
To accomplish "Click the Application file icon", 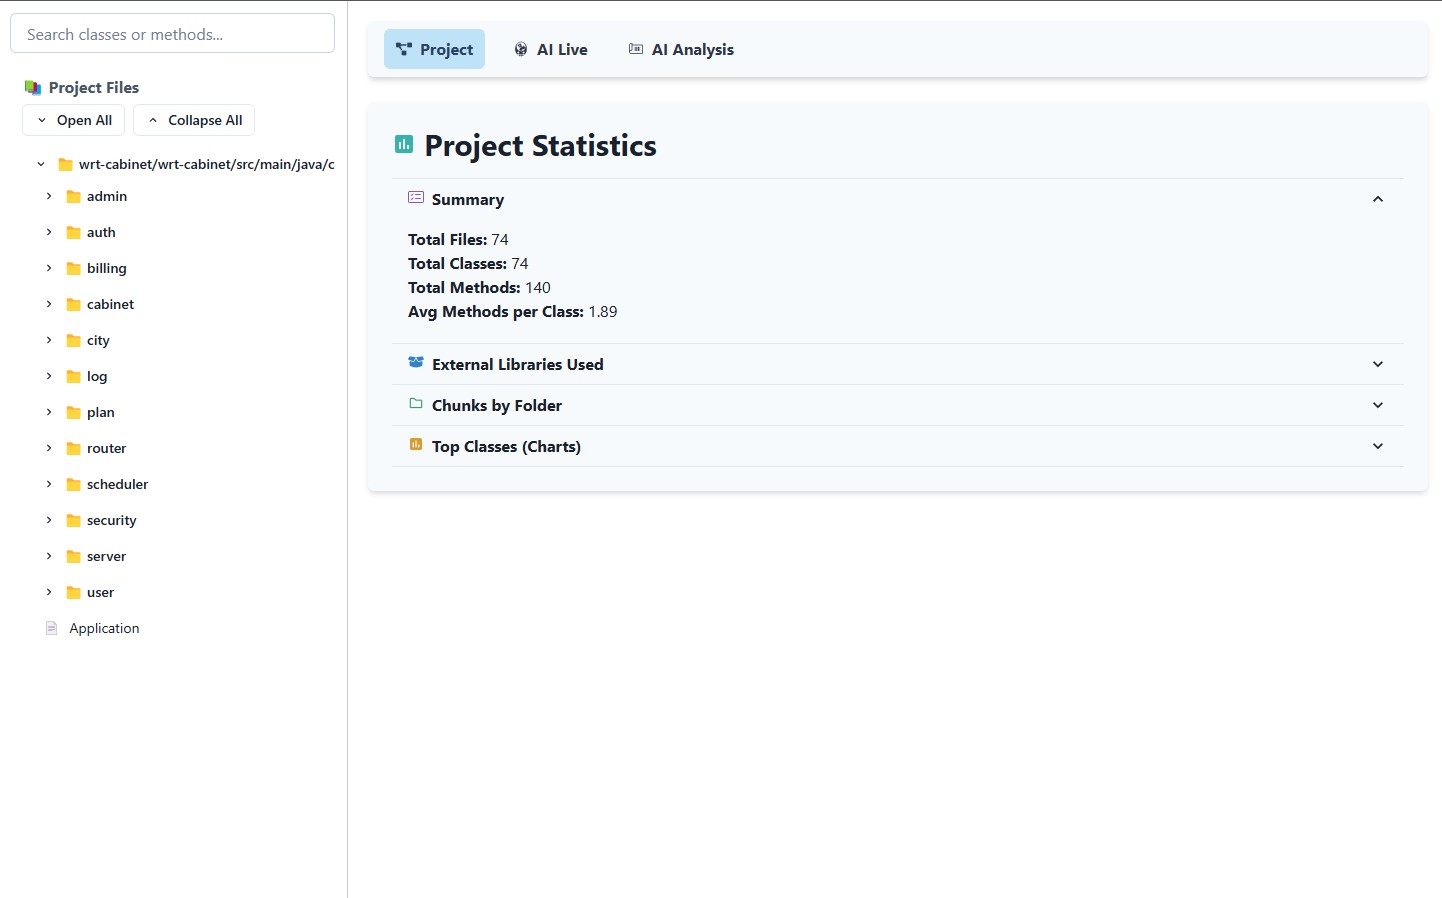I will point(52,629).
